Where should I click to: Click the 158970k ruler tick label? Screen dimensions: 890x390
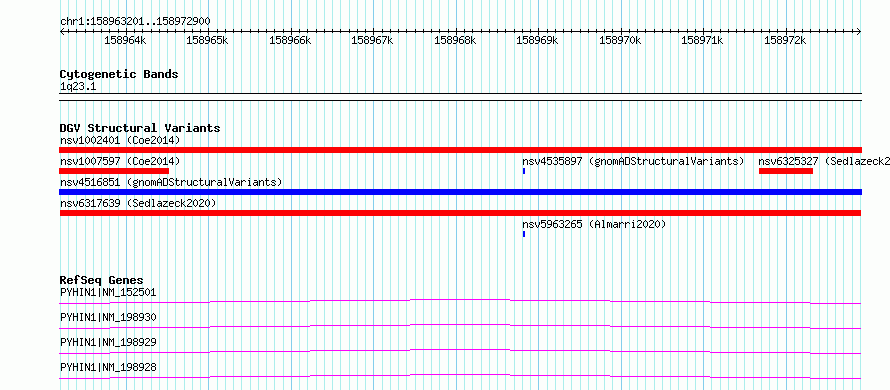[x=620, y=40]
